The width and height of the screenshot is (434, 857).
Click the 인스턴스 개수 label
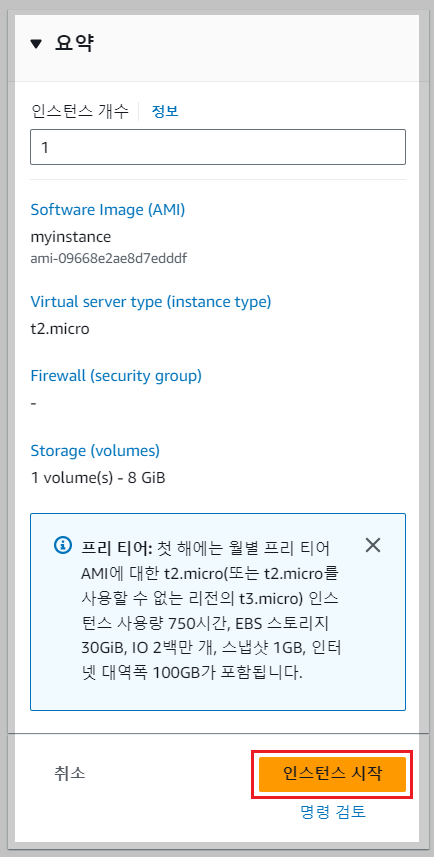click(x=80, y=111)
